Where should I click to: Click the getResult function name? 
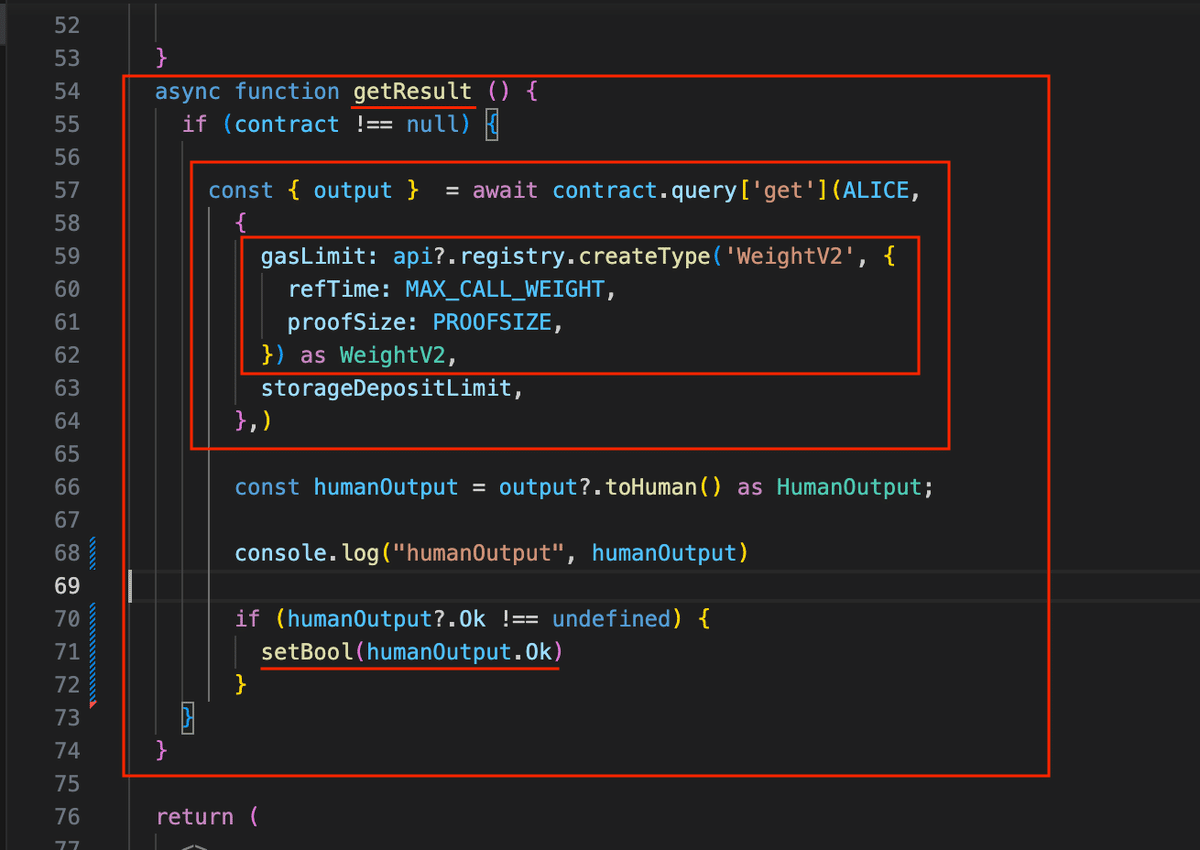412,91
